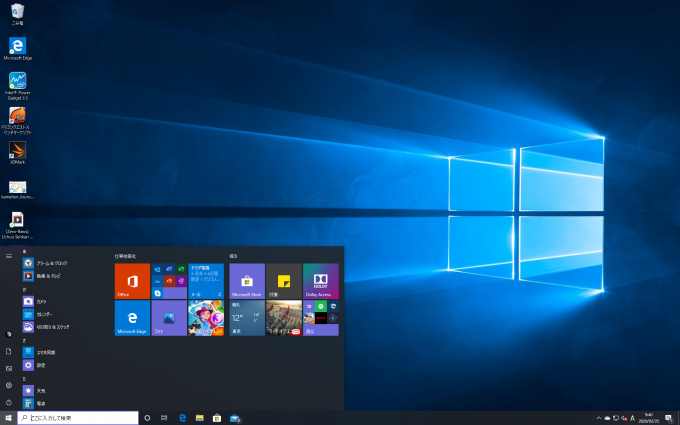Image resolution: width=680 pixels, height=425 pixels.
Task: Toggle the IME input mode 'A' indicator
Action: (x=632, y=418)
